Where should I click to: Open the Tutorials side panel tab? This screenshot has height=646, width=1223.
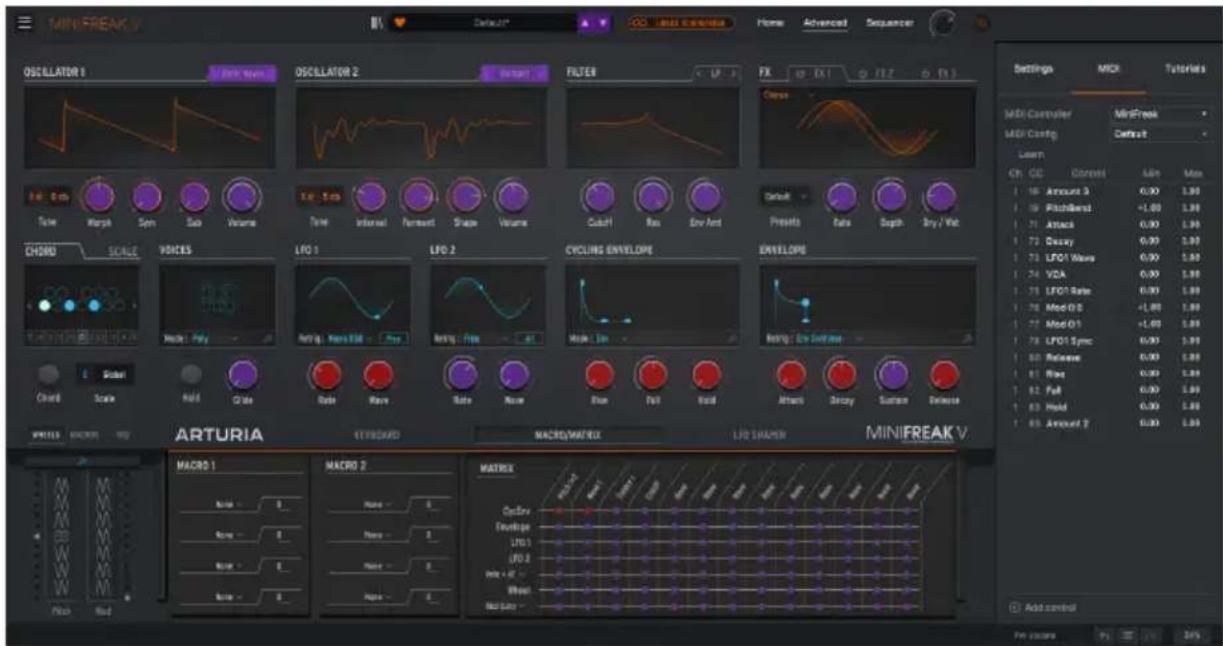(1184, 69)
